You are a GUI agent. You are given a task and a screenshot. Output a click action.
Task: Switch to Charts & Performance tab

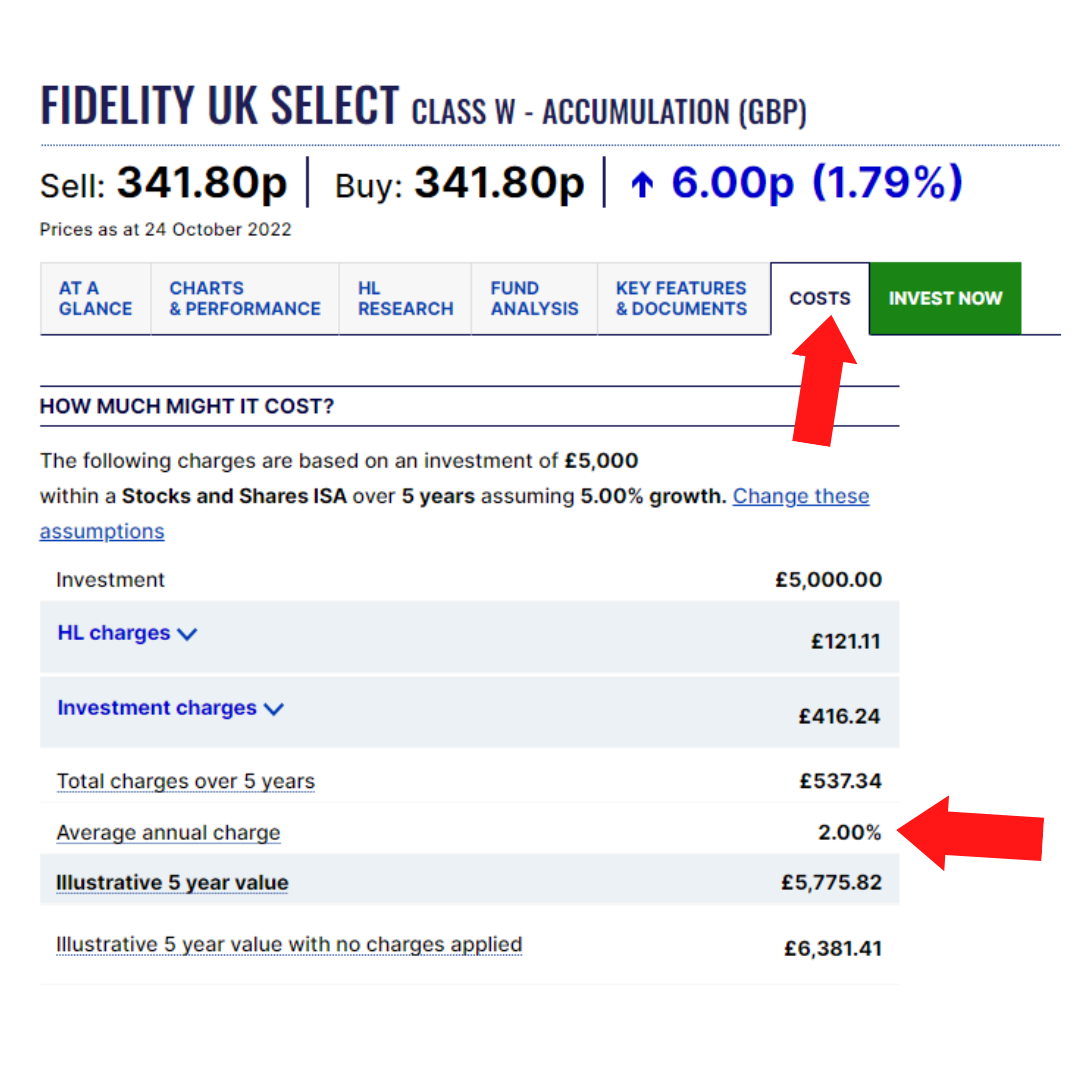245,298
